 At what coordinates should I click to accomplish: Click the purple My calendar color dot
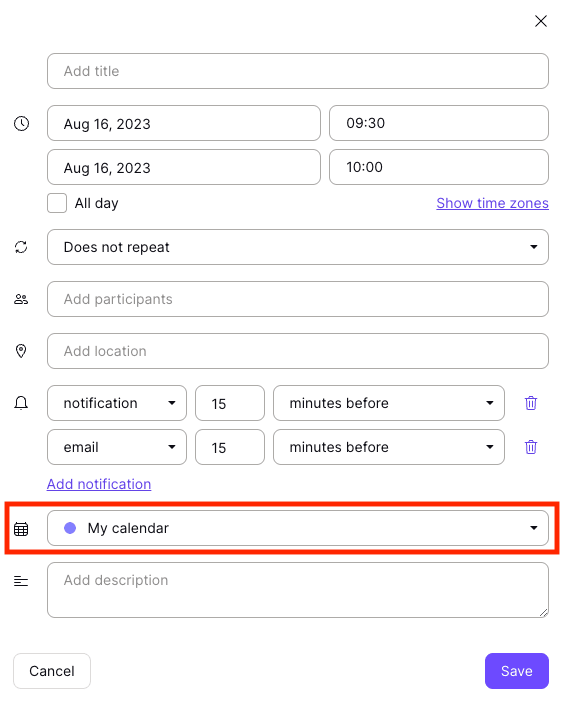(70, 528)
